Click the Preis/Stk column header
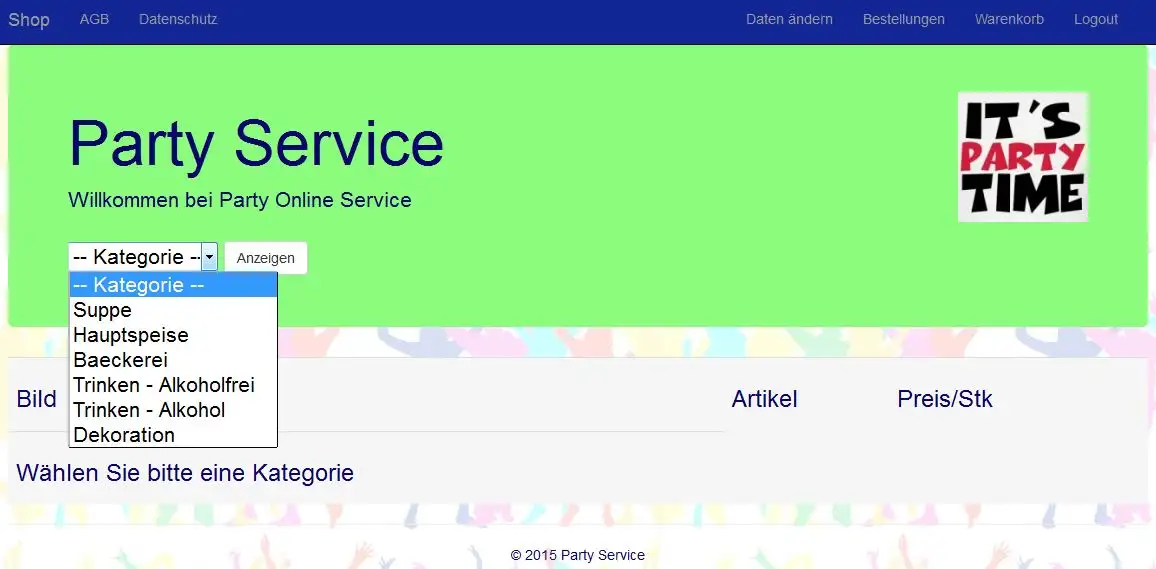Viewport: 1156px width, 569px height. point(945,399)
